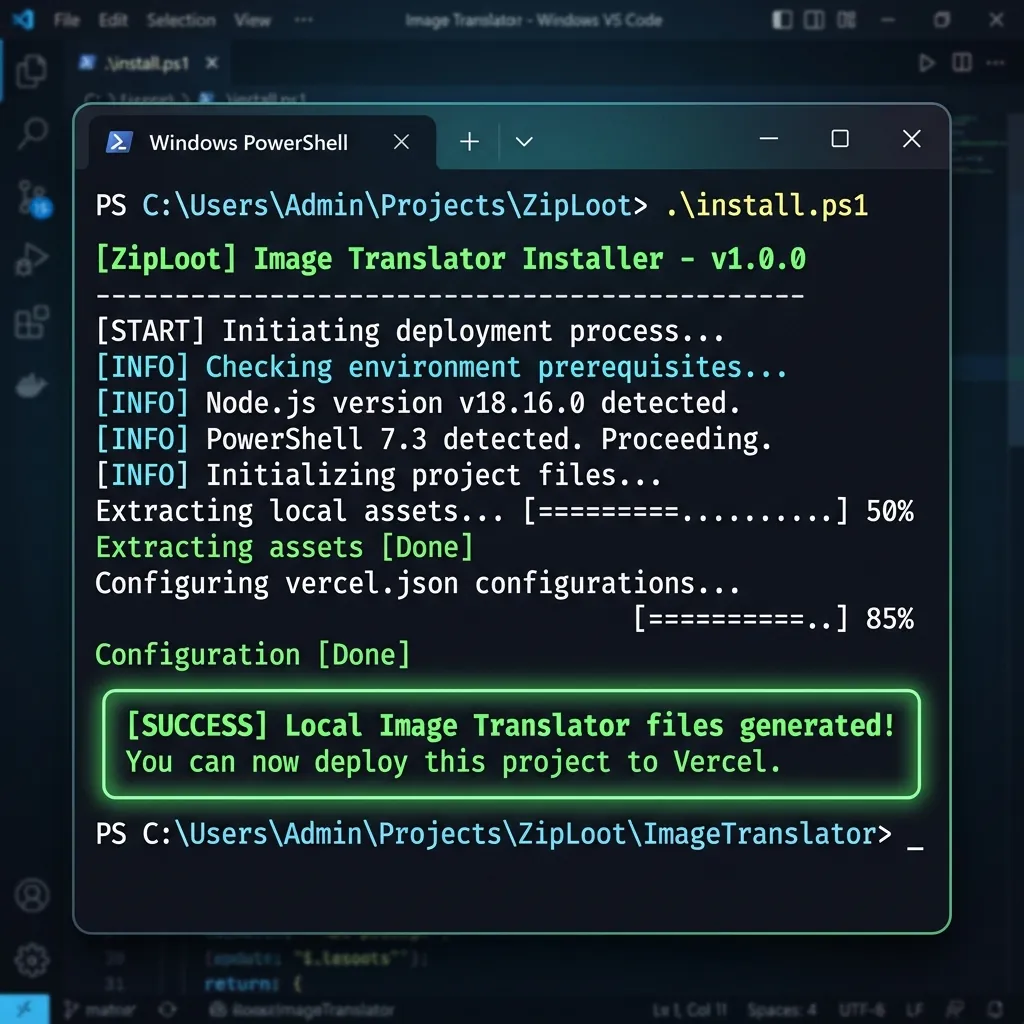Toggle the split-pane layout icon in VS Code title bar
The width and height of the screenshot is (1024, 1024).
[x=814, y=20]
